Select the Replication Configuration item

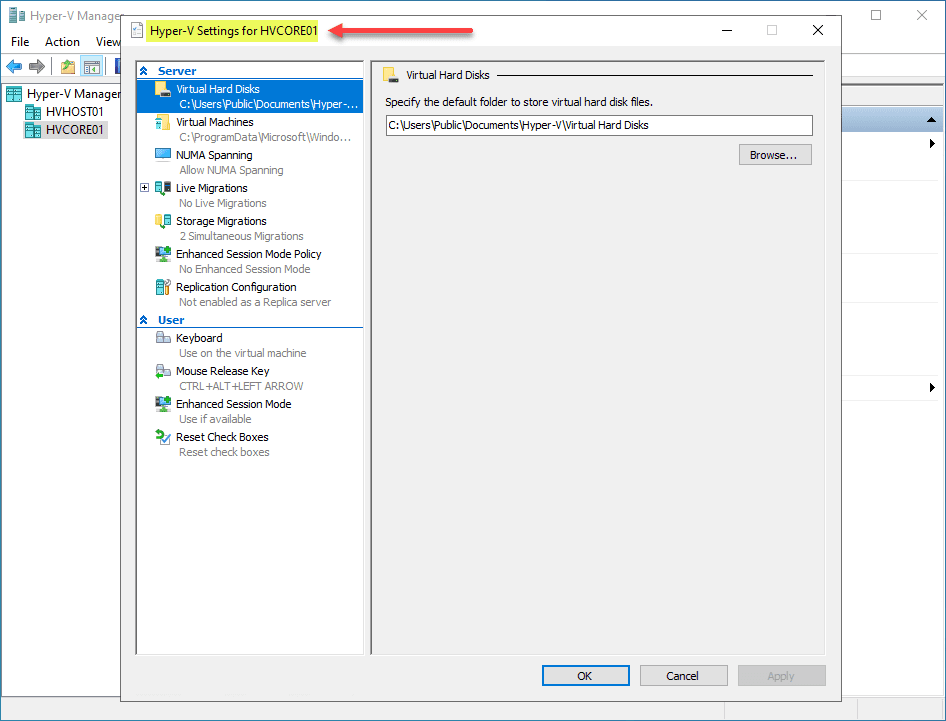[250, 294]
